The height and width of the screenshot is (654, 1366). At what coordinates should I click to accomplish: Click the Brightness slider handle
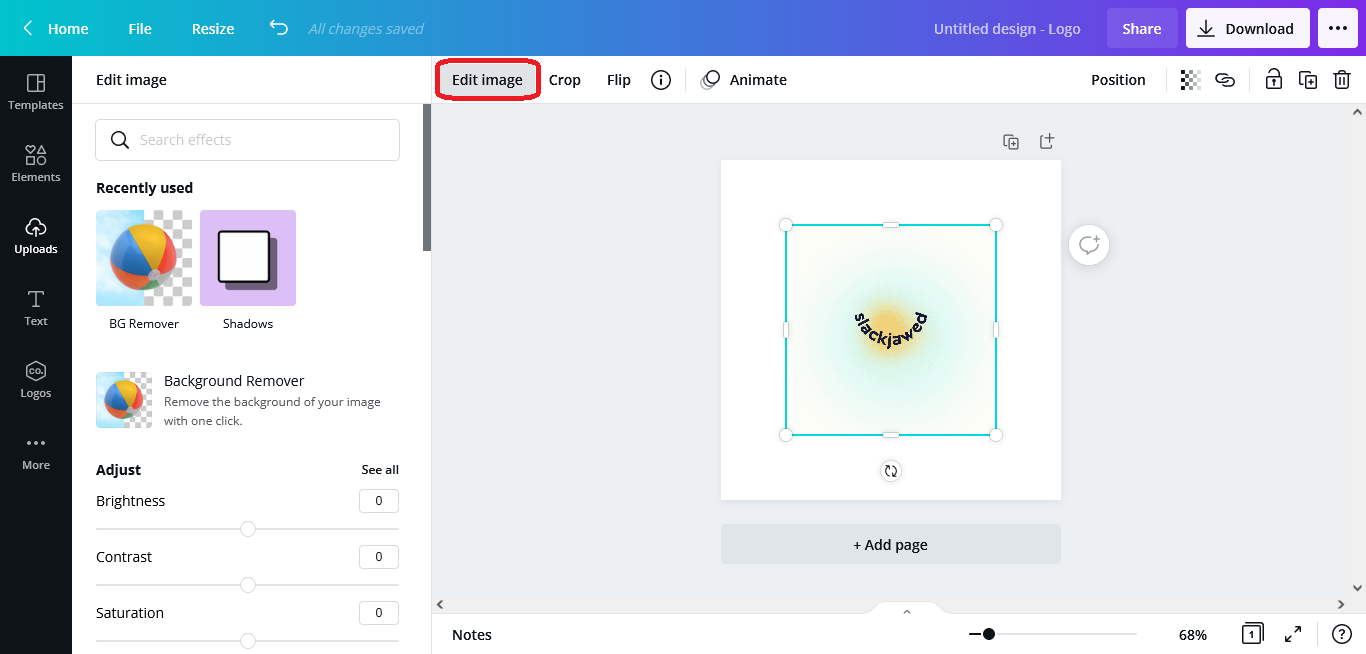click(x=247, y=528)
